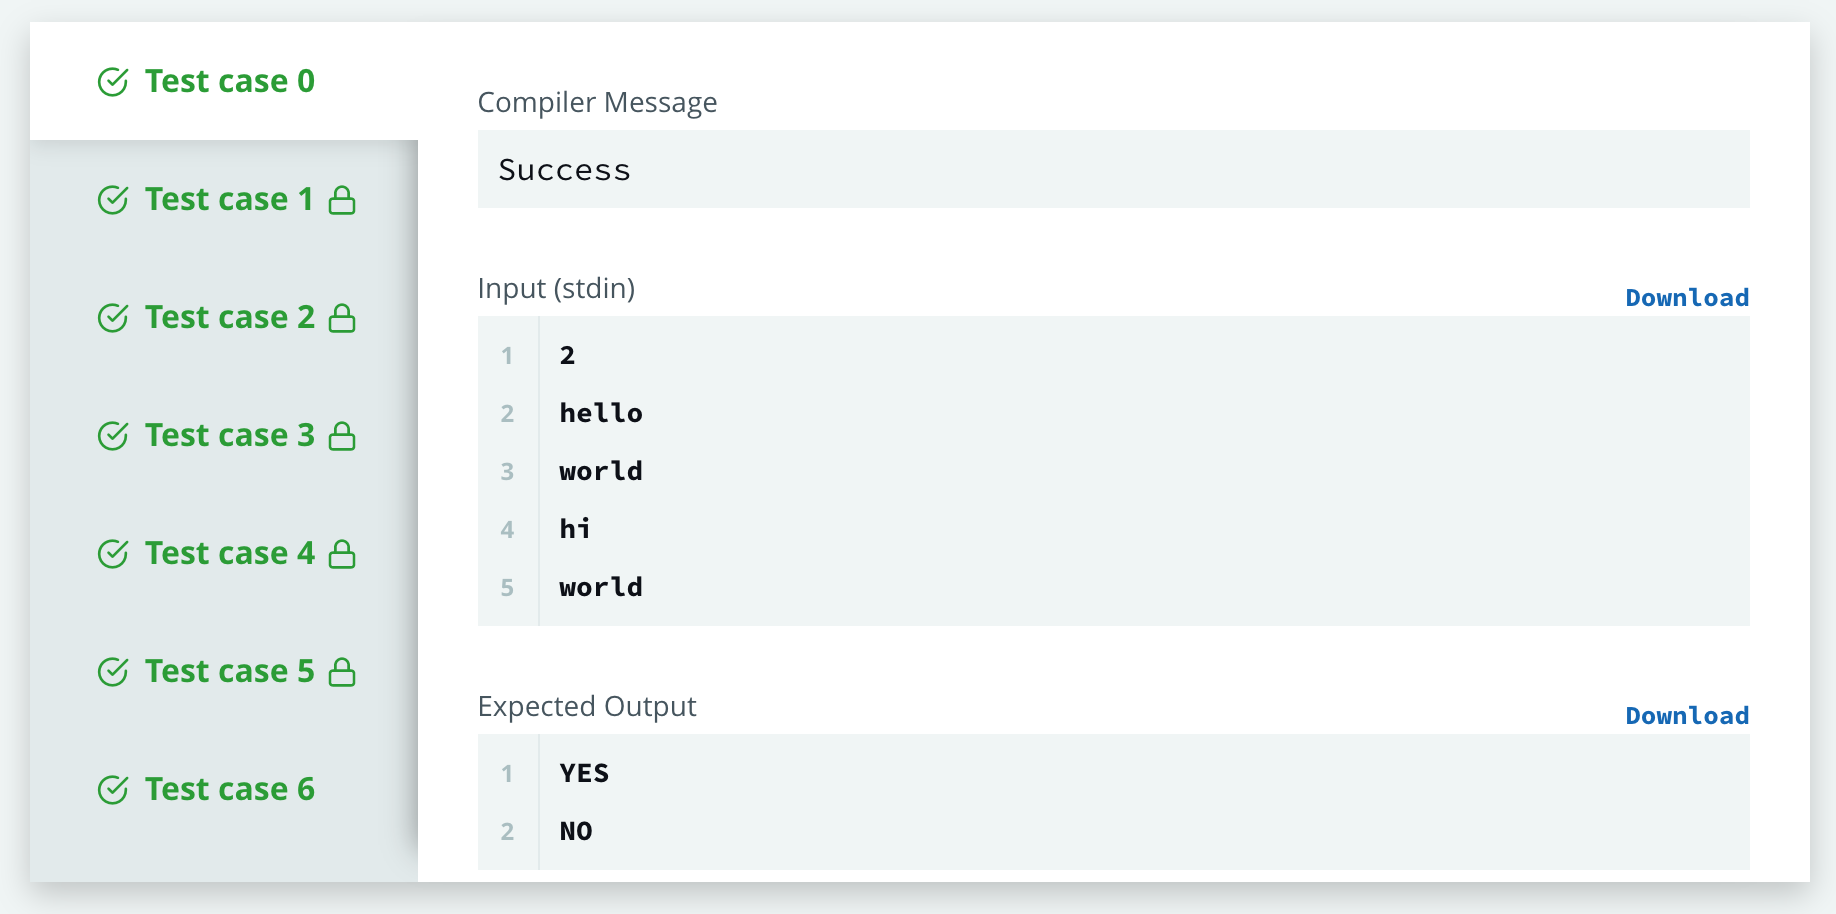This screenshot has height=914, width=1836.
Task: Switch to the Test case 1 tab
Action: click(229, 199)
